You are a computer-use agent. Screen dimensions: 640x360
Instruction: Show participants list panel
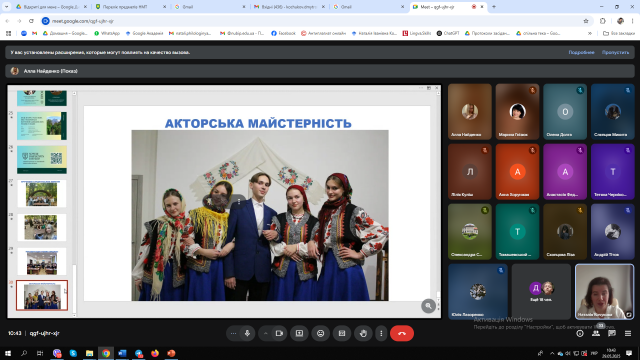[596, 333]
